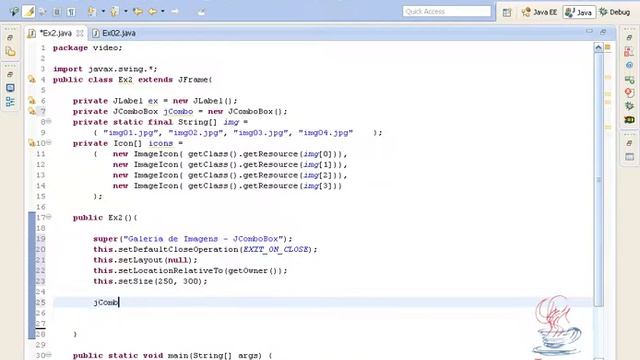Image resolution: width=640 pixels, height=360 pixels.
Task: Switch to the Debug perspective
Action: click(x=615, y=12)
